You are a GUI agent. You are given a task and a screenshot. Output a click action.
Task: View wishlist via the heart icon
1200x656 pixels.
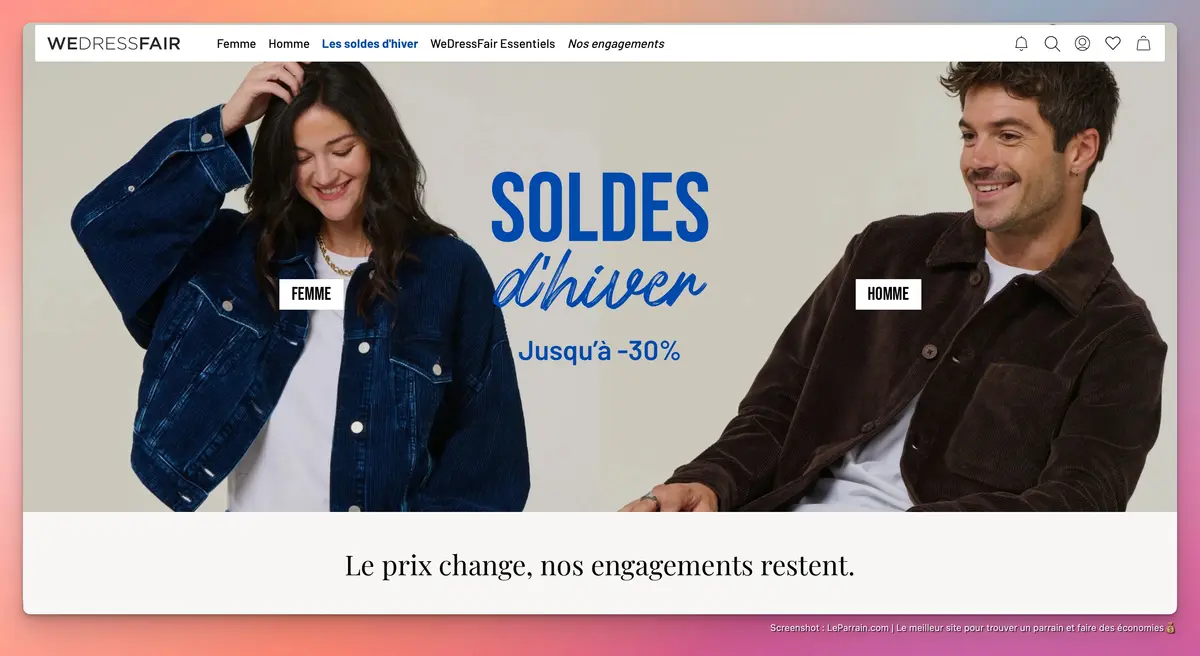click(1113, 44)
